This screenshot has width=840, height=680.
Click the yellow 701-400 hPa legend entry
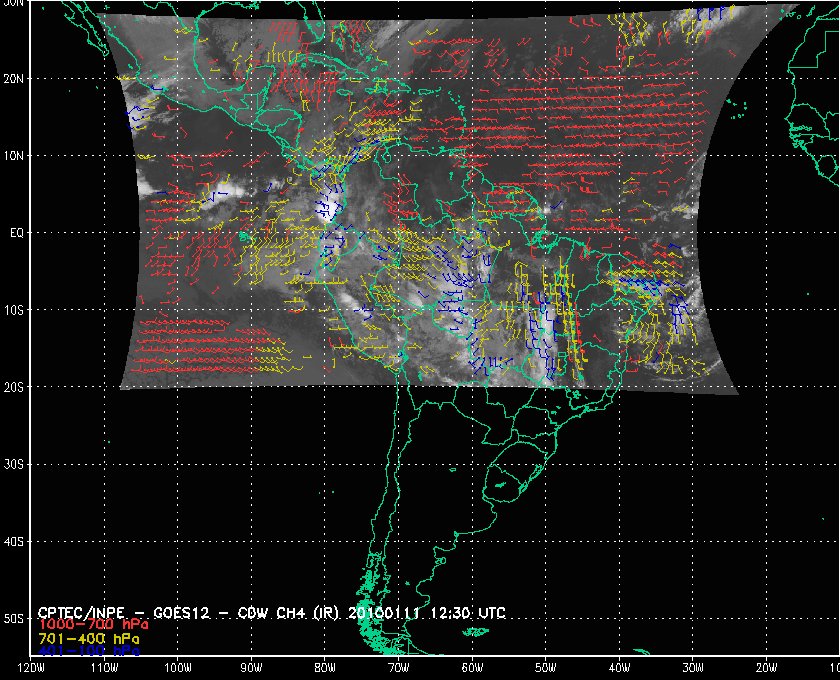click(88, 639)
